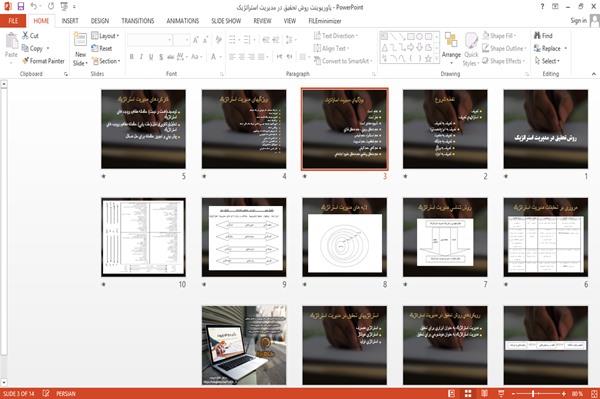This screenshot has height=399, width=600.
Task: Expand the Layout dropdown
Action: coord(105,36)
